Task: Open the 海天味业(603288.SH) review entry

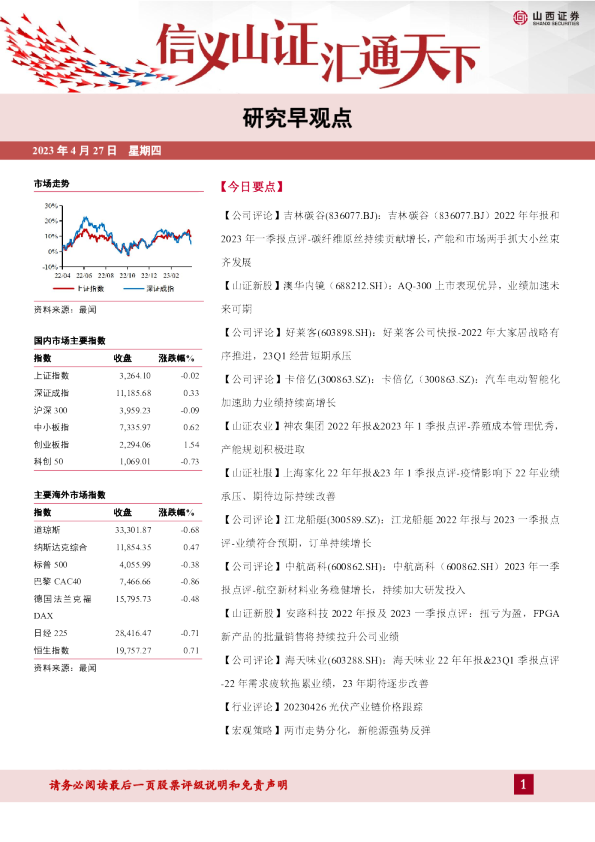Action: 390,671
